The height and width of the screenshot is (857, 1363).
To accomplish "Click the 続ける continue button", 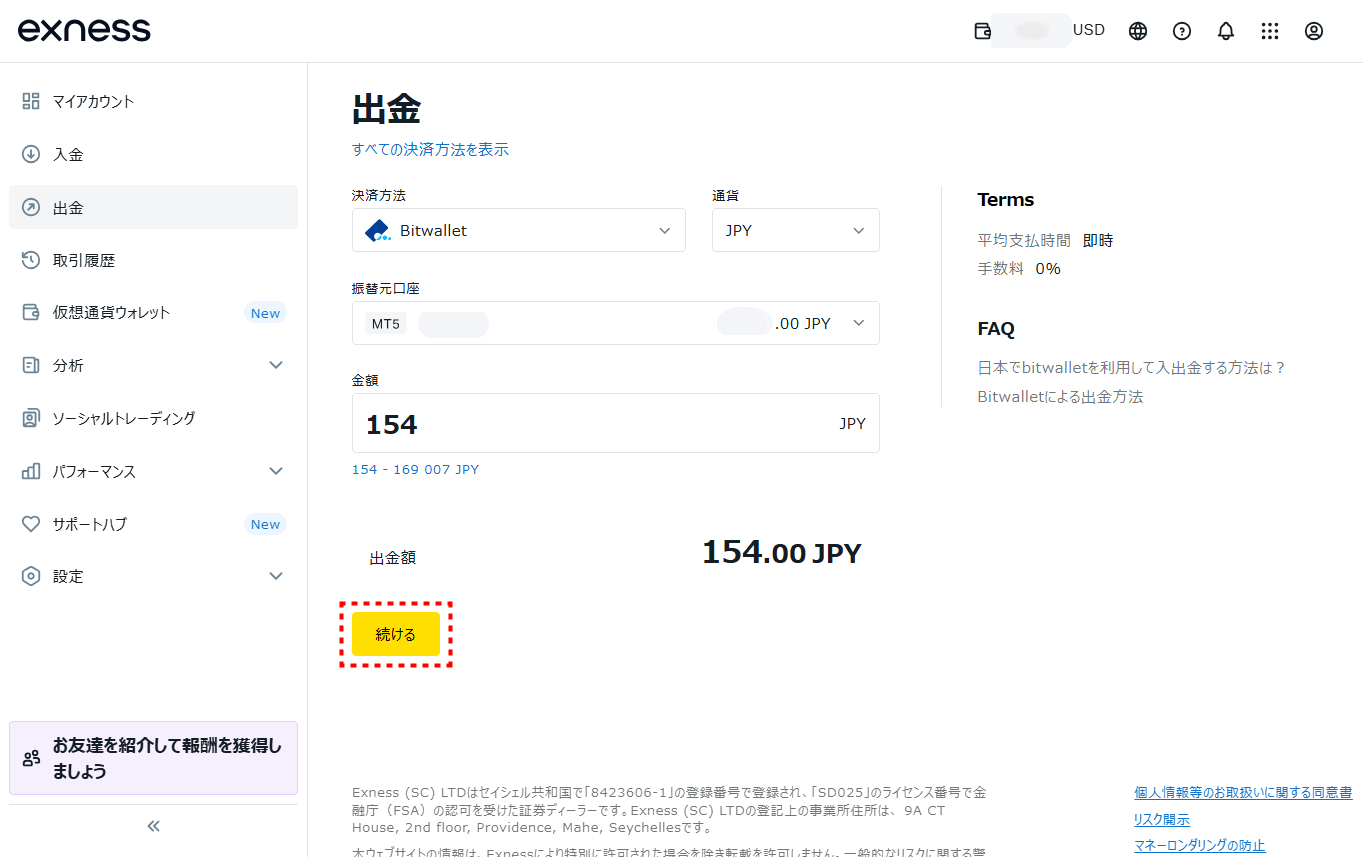I will tap(396, 634).
